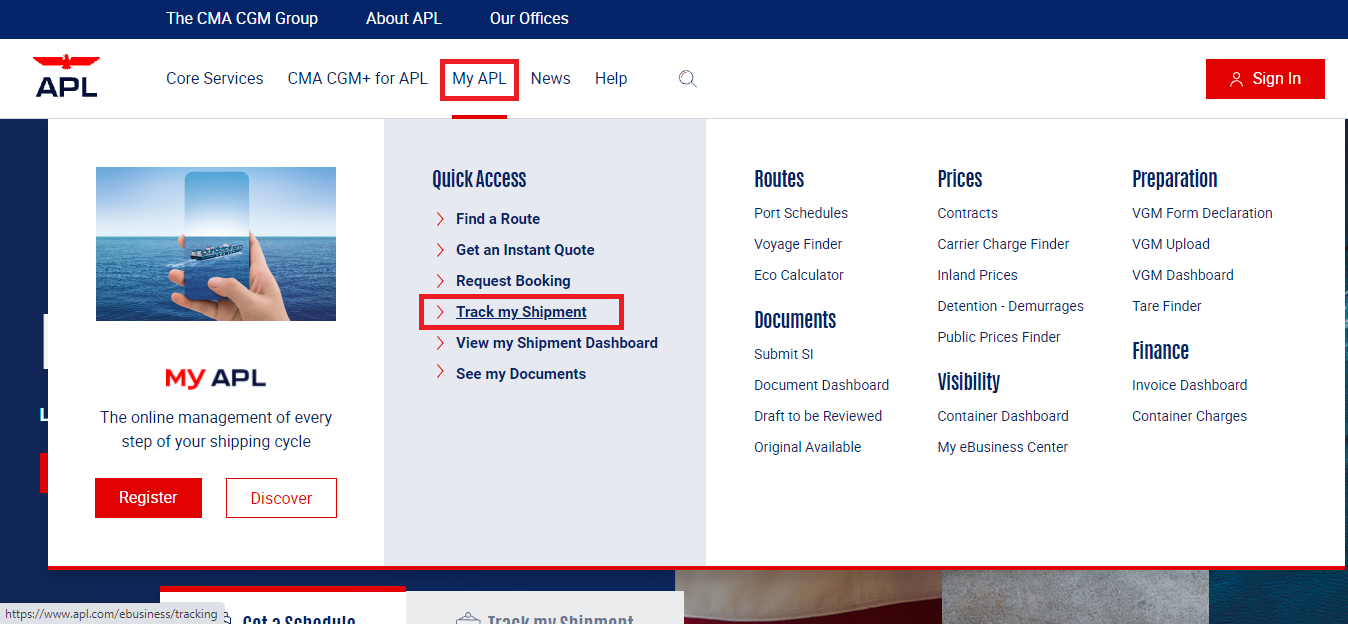
Task: Click chevron beside View my Shipment Dashboard
Action: [440, 343]
